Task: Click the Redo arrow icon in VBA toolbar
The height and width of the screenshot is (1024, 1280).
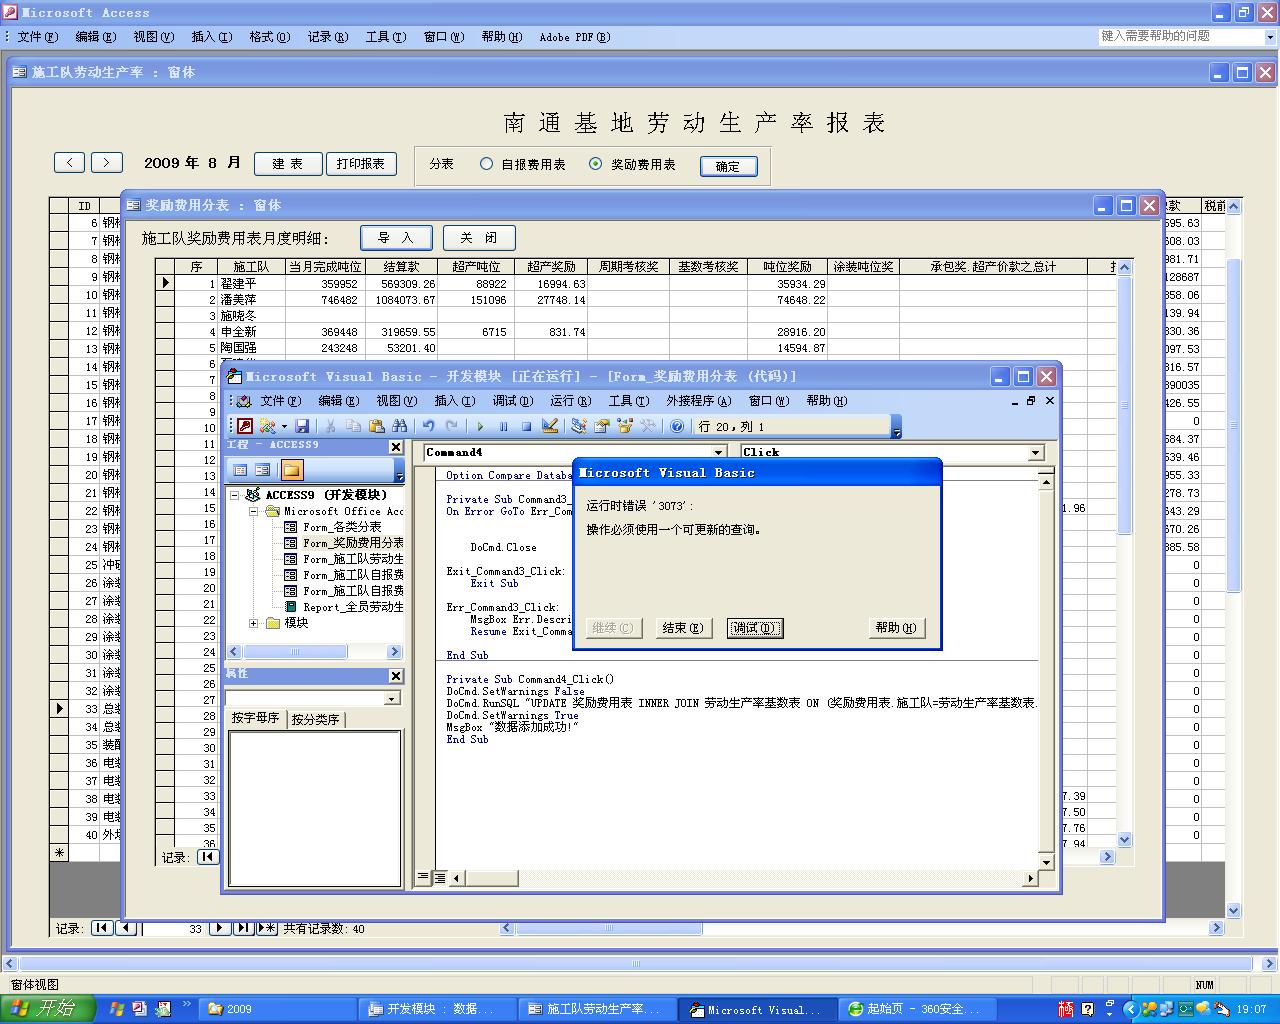Action: coord(452,426)
